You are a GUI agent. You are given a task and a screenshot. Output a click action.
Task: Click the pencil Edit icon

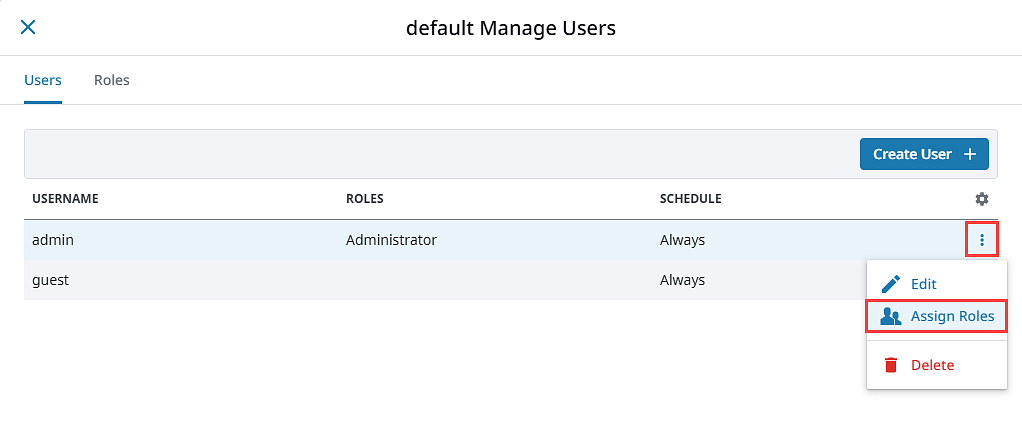(x=890, y=284)
